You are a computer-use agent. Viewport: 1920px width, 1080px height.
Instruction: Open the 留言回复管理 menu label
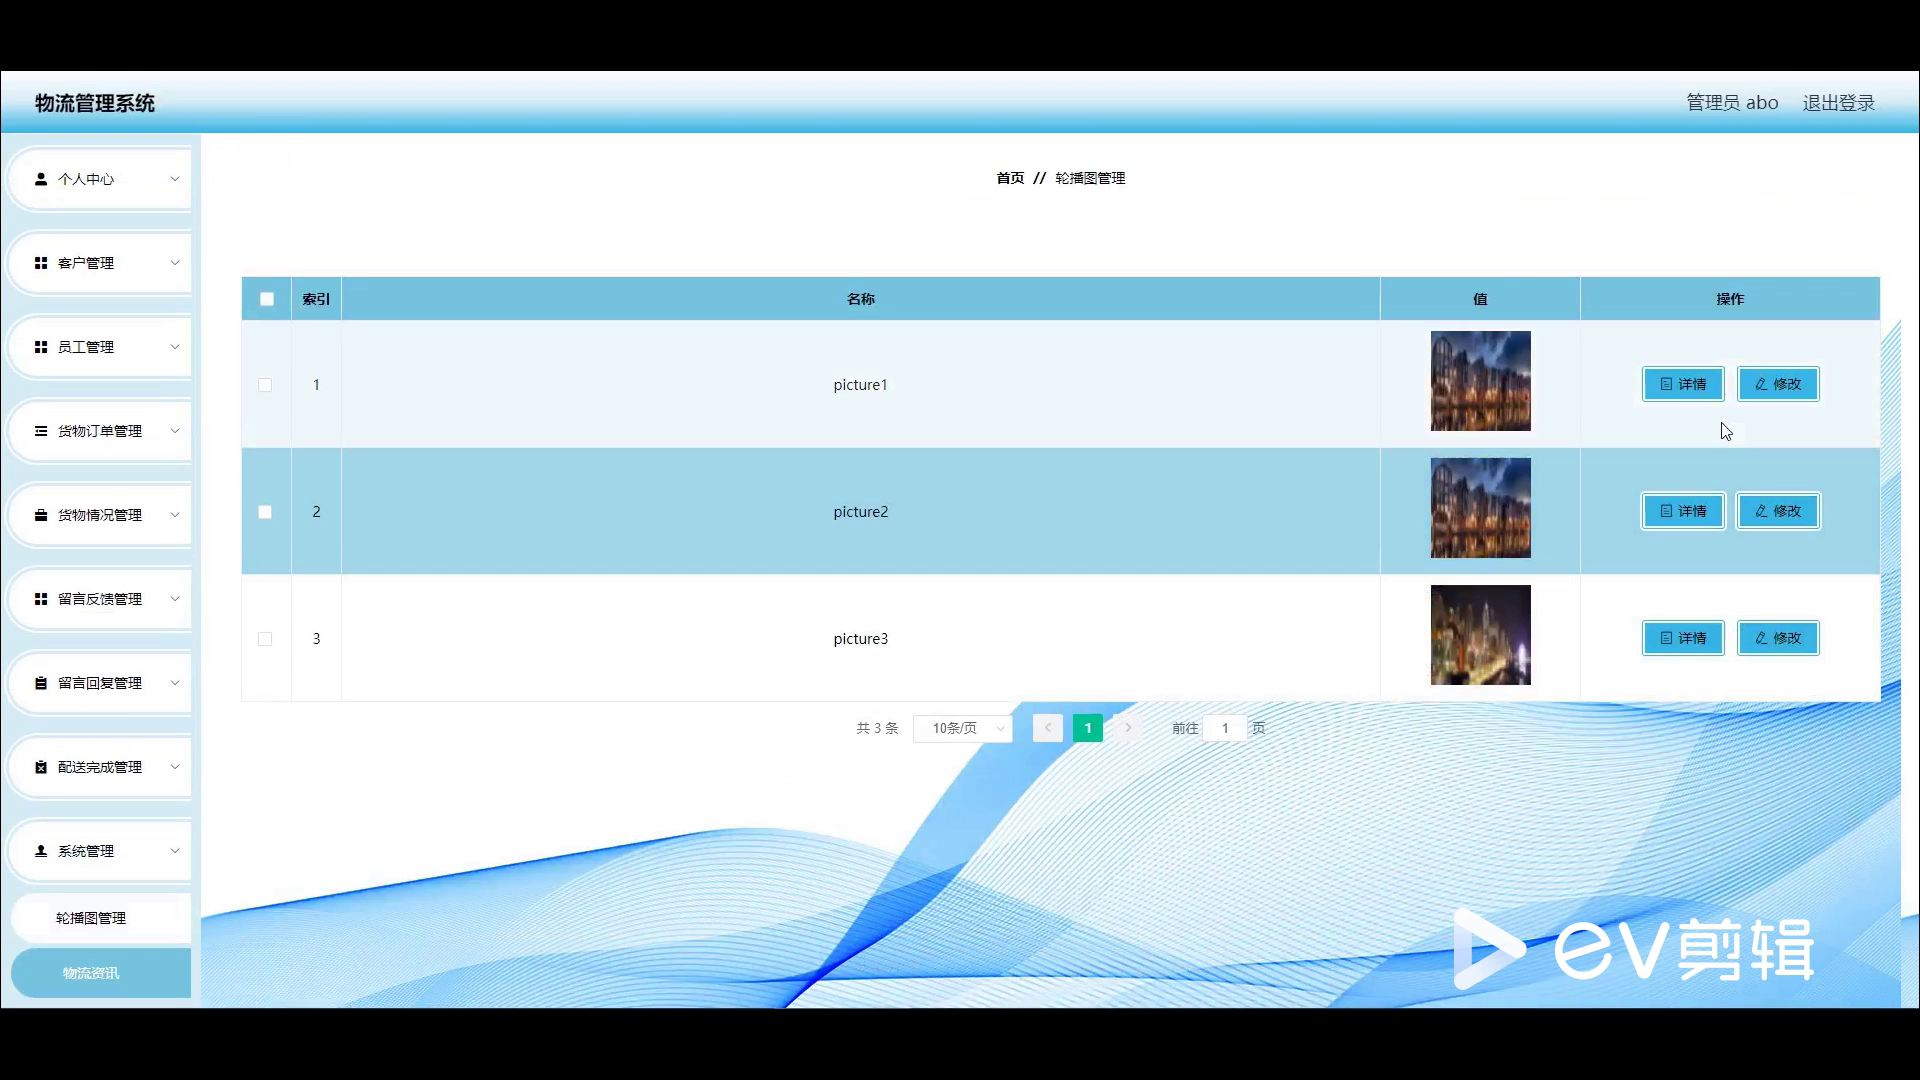coord(100,683)
